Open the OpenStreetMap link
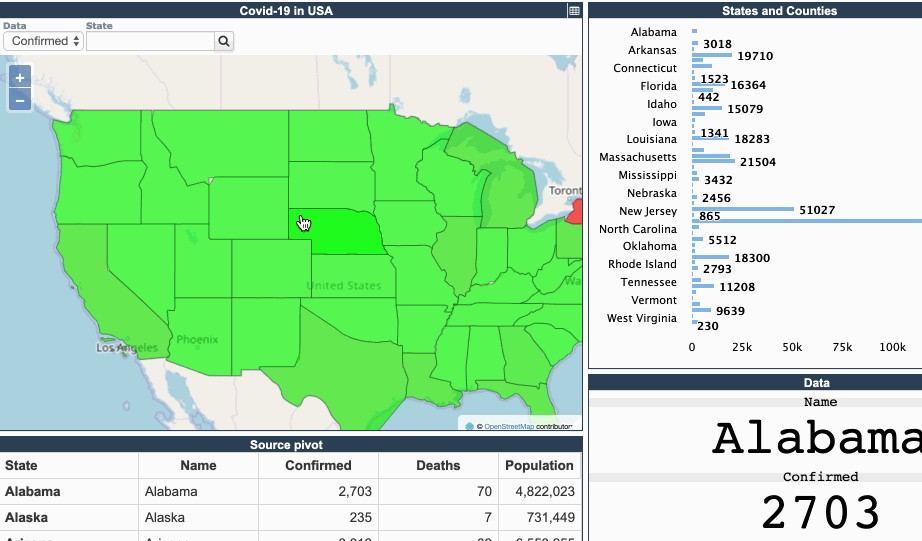Viewport: 922px width, 541px height. [x=508, y=426]
